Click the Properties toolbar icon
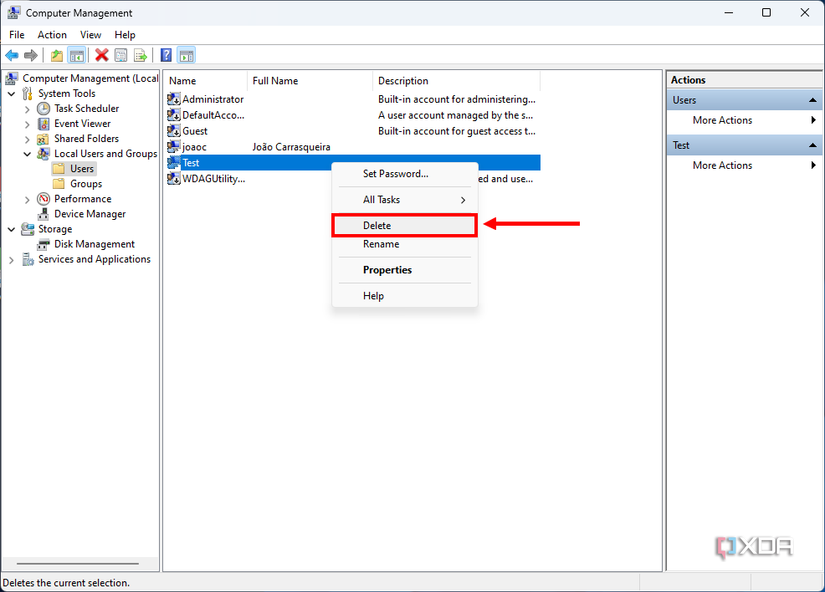 [121, 55]
